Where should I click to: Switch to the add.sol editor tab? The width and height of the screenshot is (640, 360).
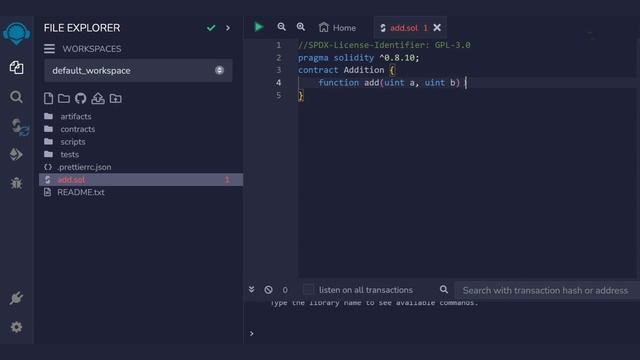[403, 28]
